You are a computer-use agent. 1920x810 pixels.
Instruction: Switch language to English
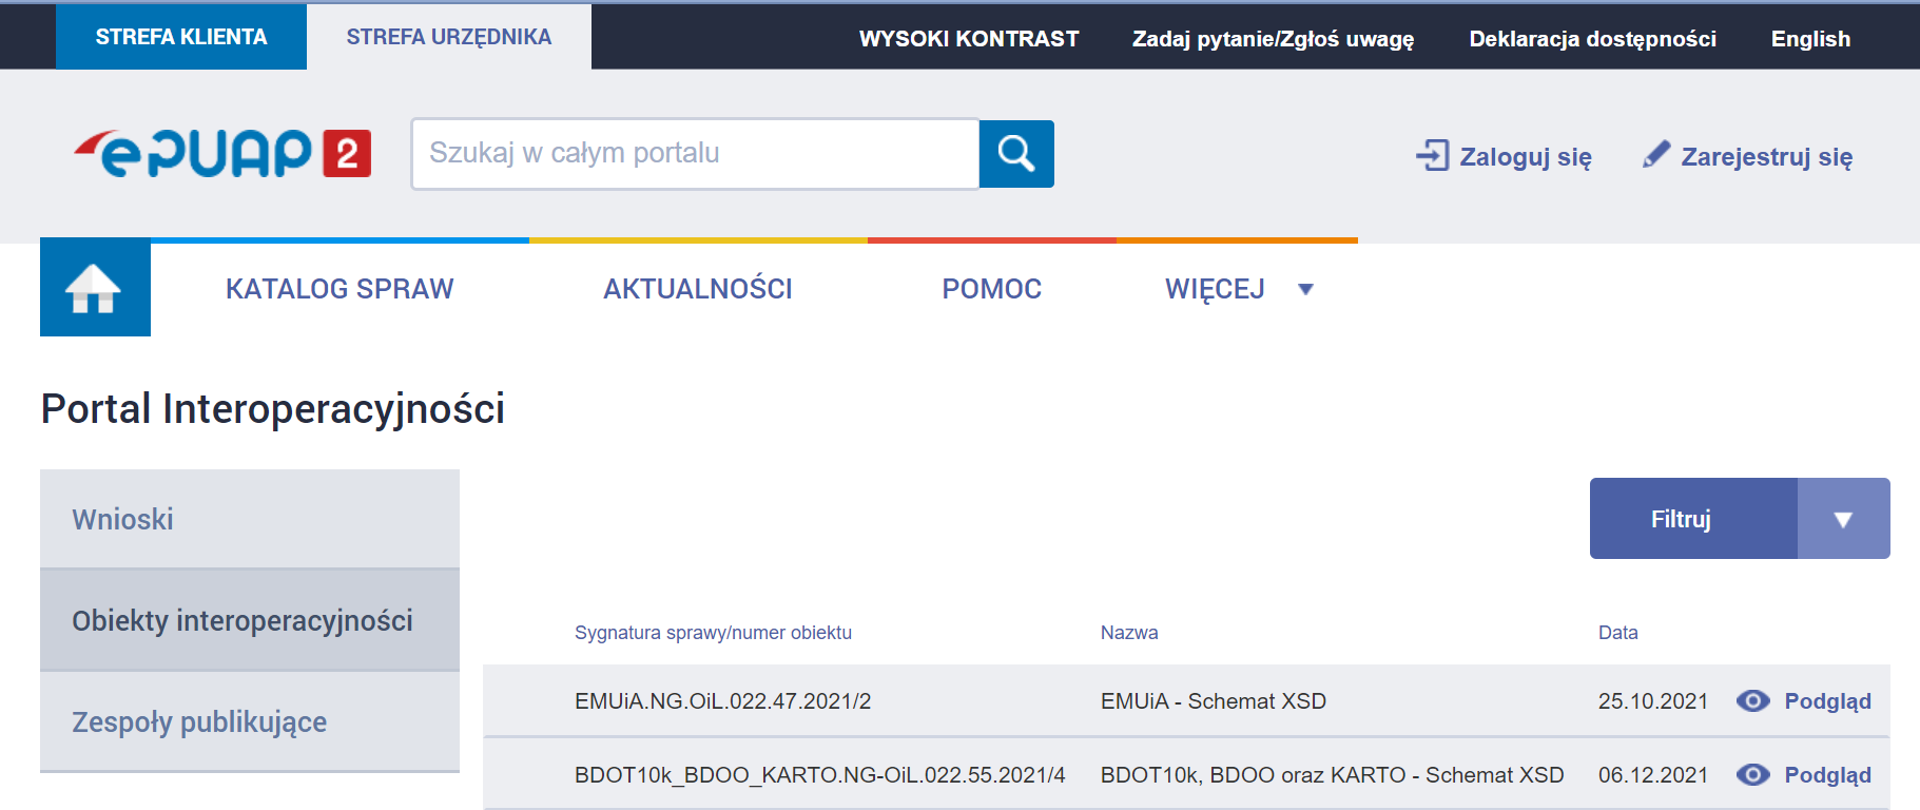(1810, 39)
